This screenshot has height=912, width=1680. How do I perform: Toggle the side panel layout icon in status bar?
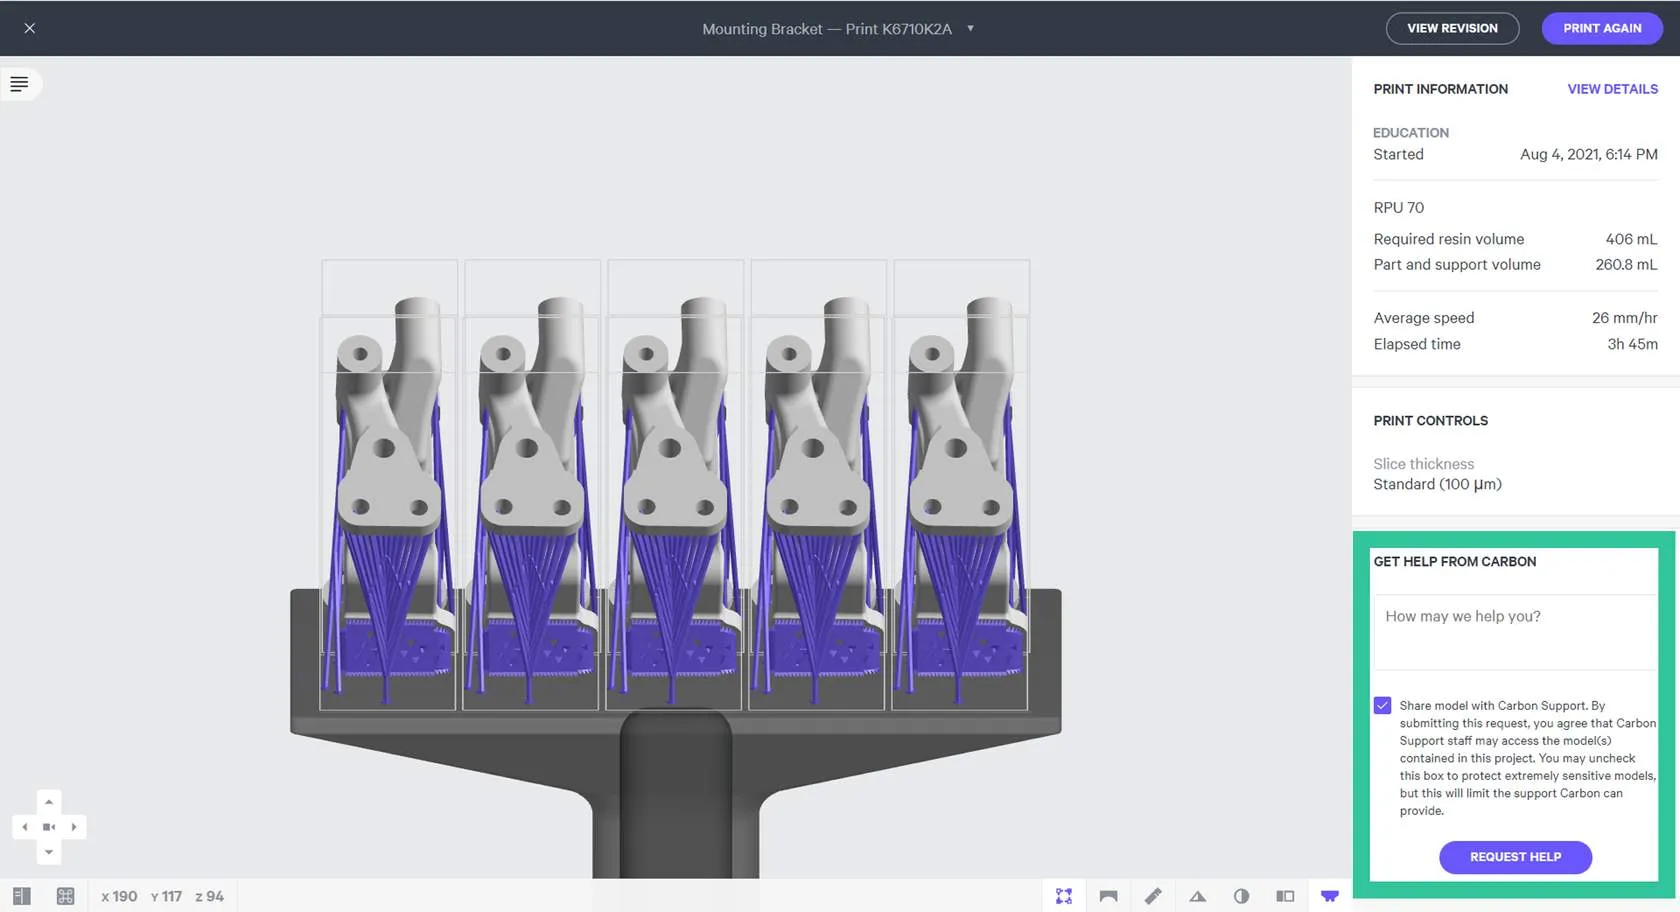[x=22, y=896]
